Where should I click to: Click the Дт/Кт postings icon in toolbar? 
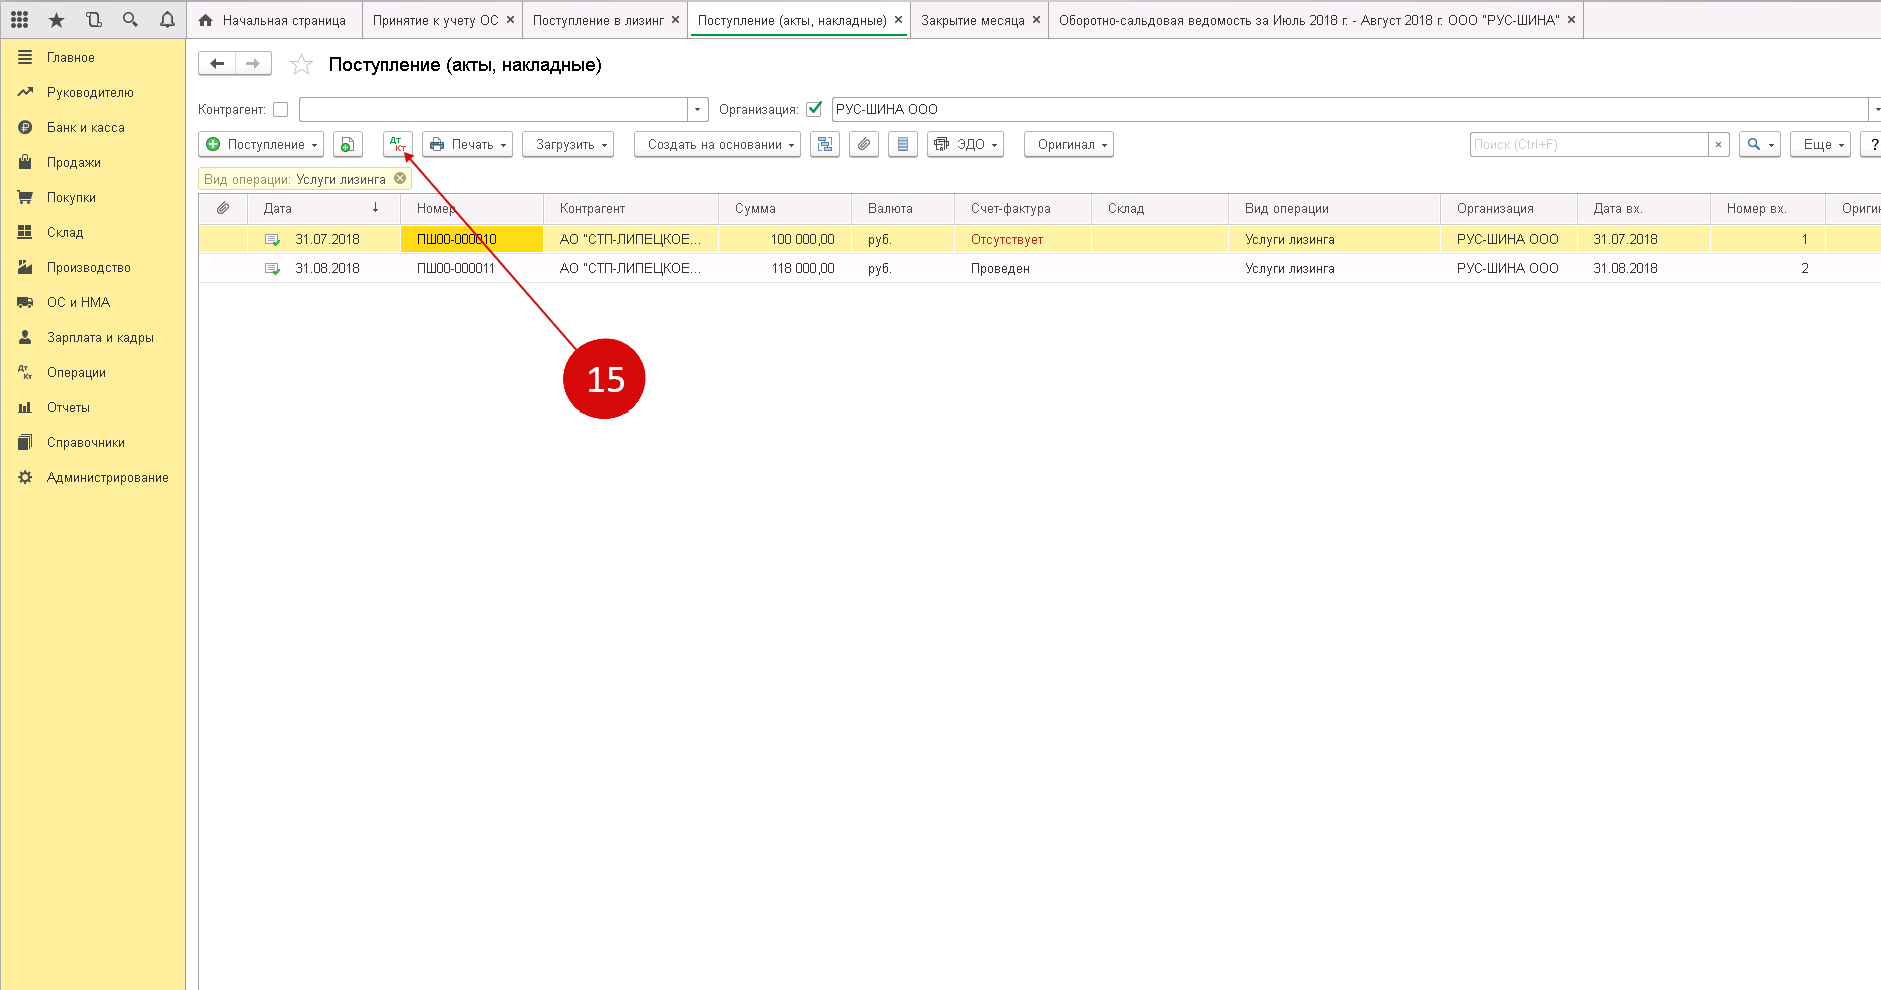397,145
